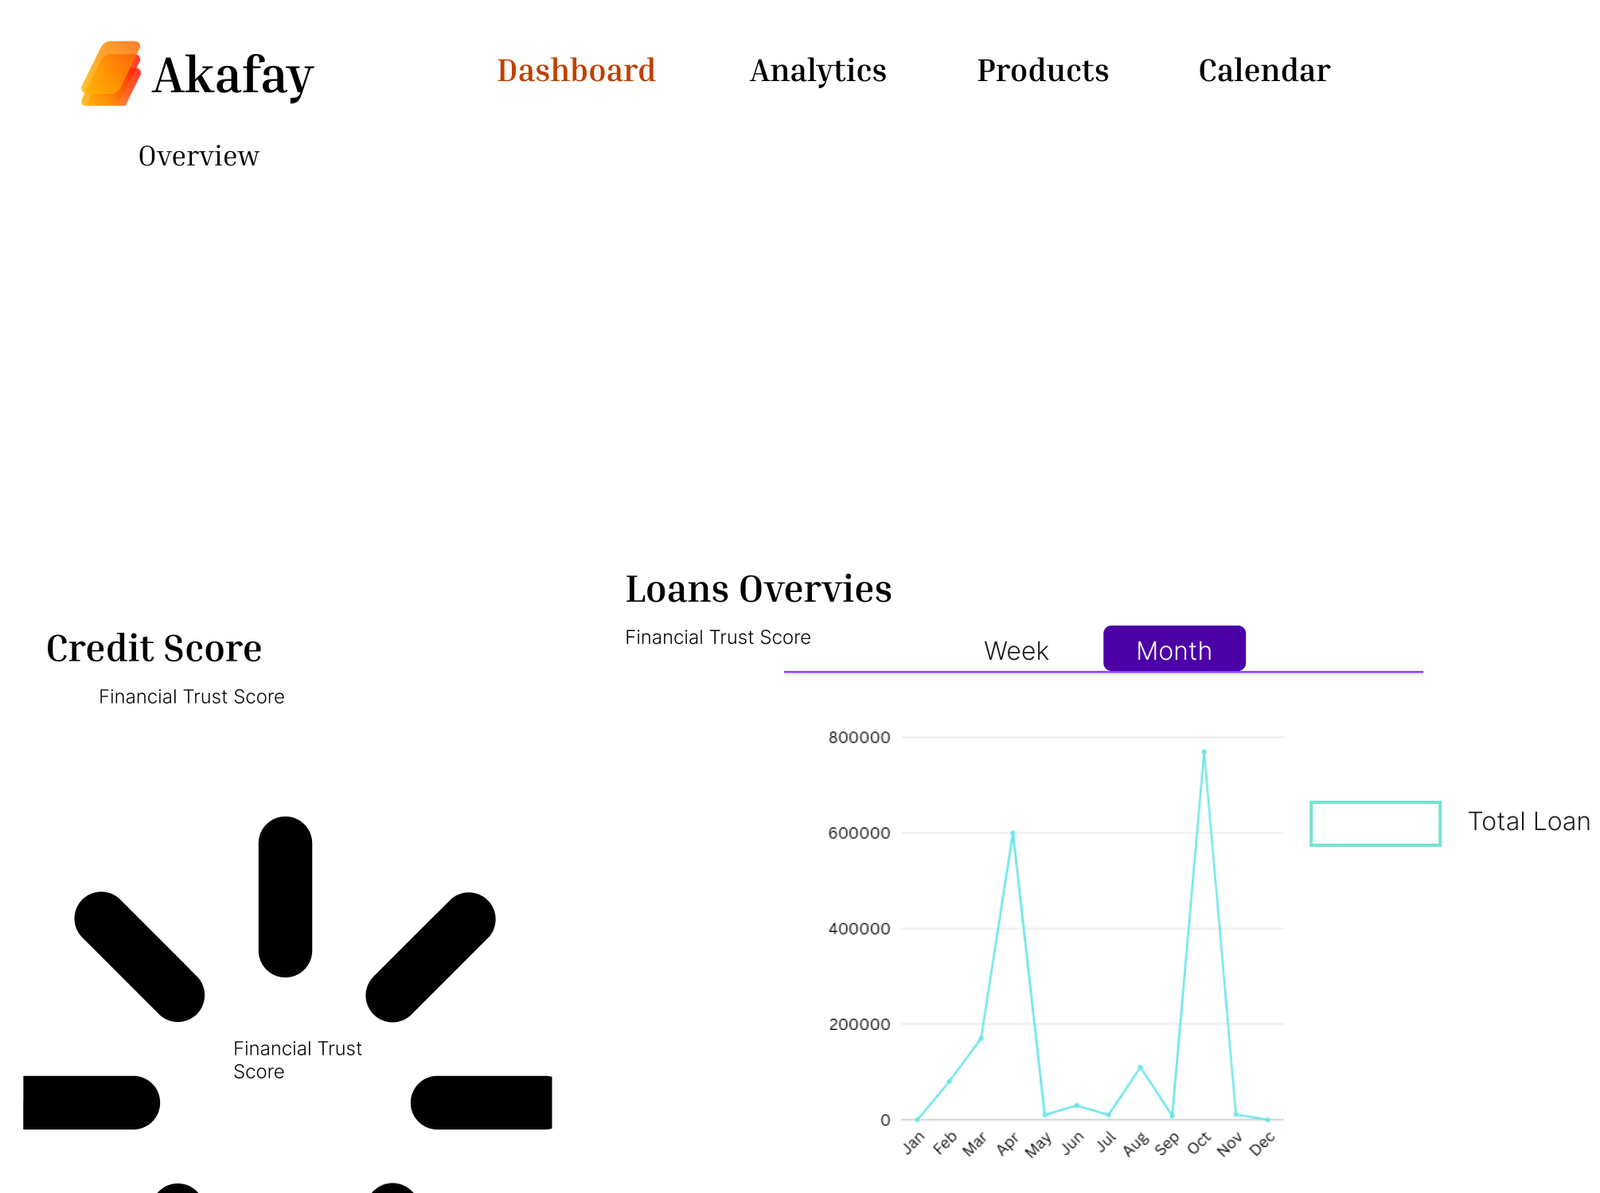Open the Dashboard navigation item

coord(576,71)
